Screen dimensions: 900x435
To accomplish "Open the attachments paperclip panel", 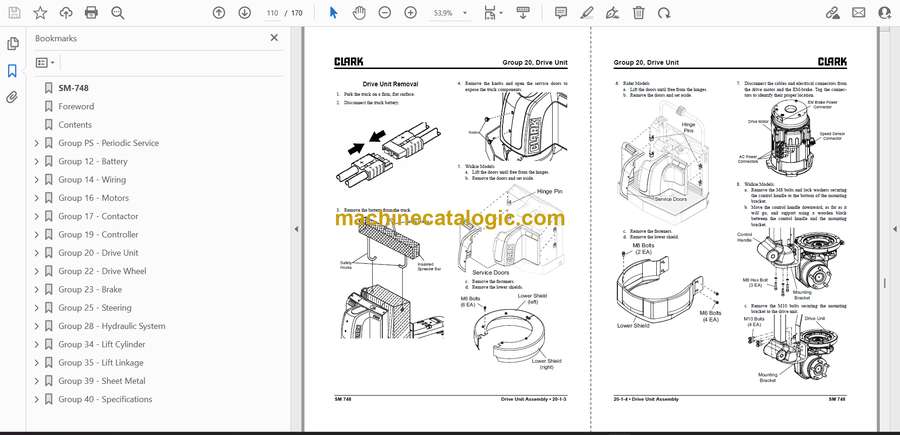I will 12,97.
